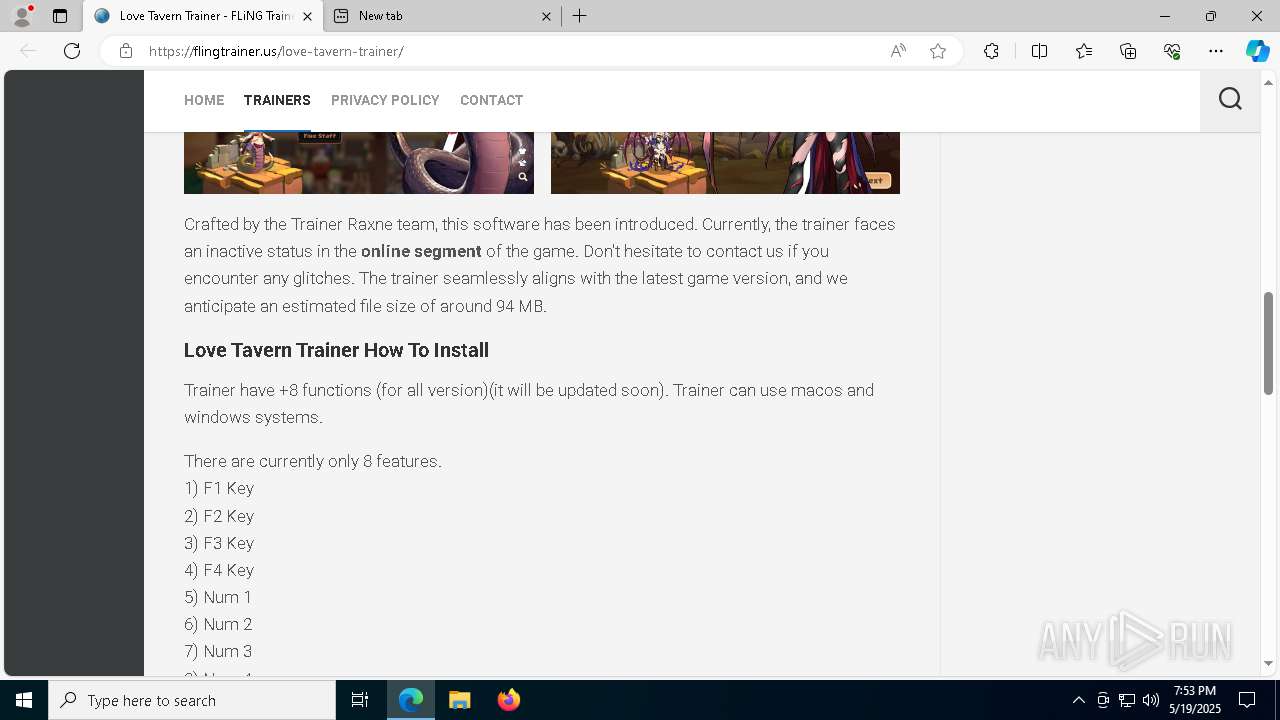Show hidden system tray icons
The image size is (1280, 720).
point(1078,700)
